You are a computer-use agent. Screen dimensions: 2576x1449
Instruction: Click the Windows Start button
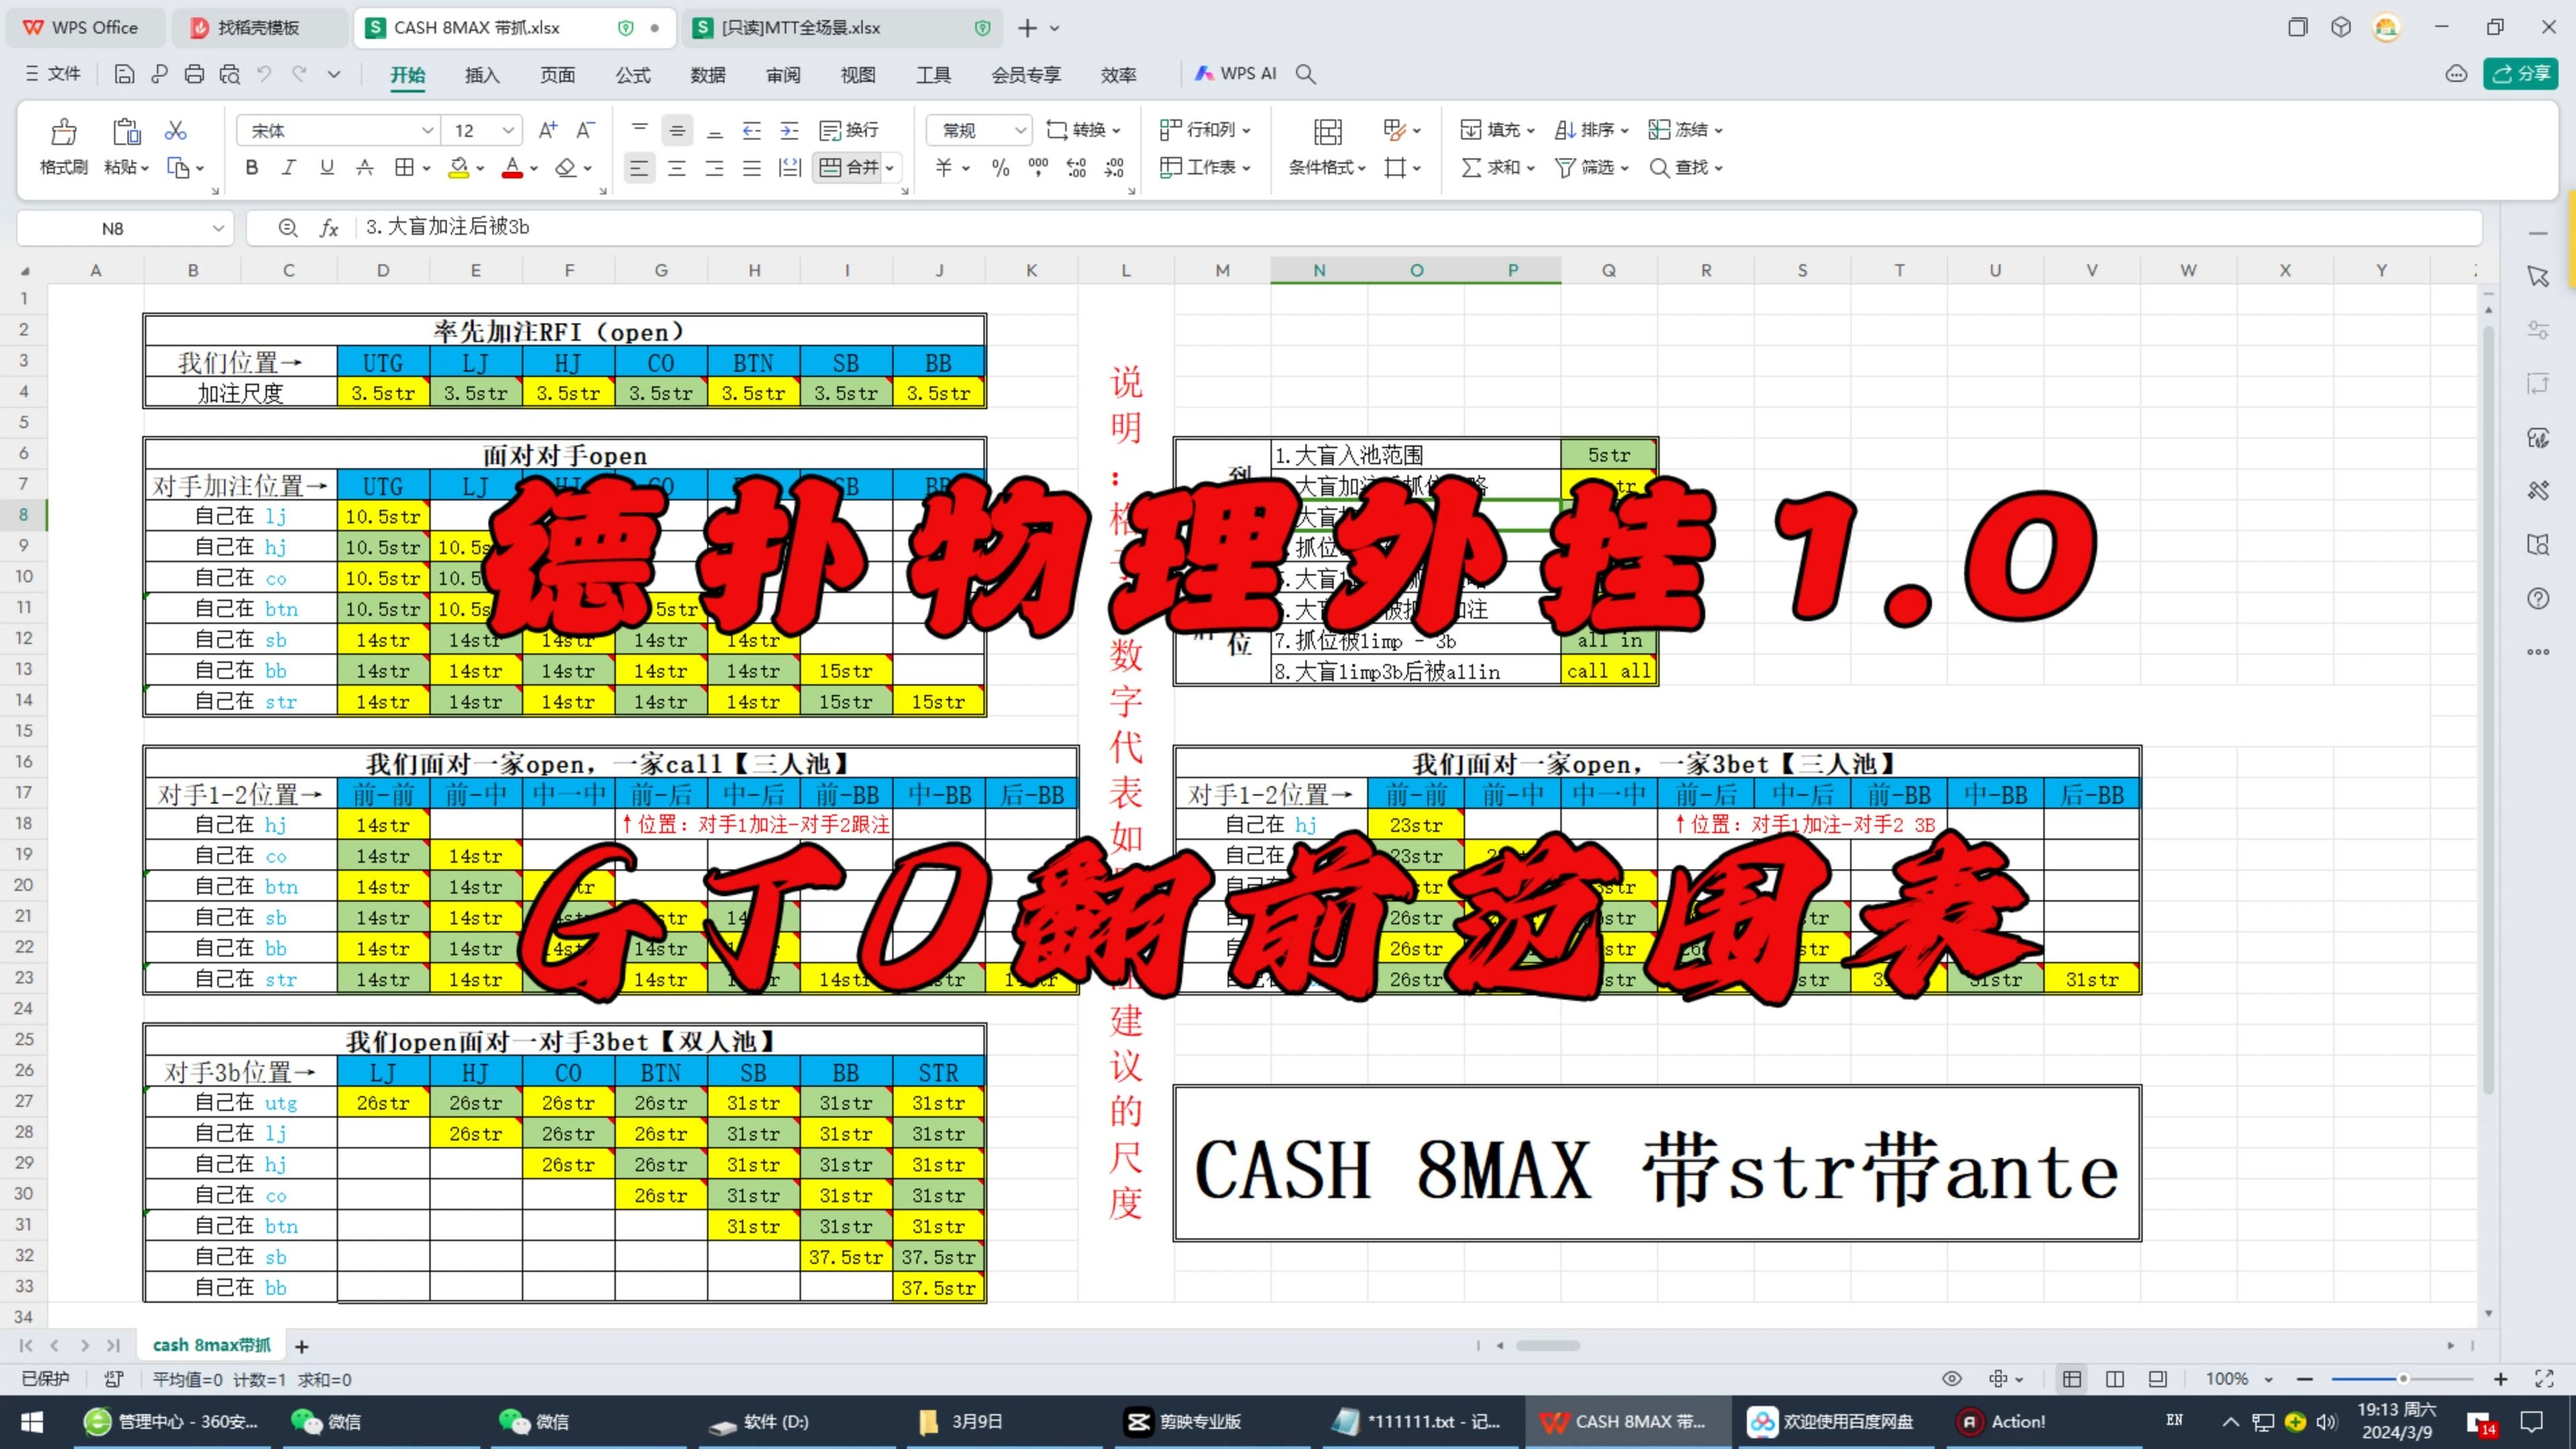coord(32,1421)
